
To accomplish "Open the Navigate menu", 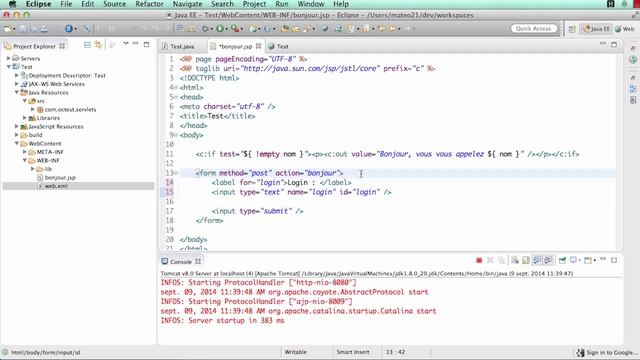I will 187,4.
